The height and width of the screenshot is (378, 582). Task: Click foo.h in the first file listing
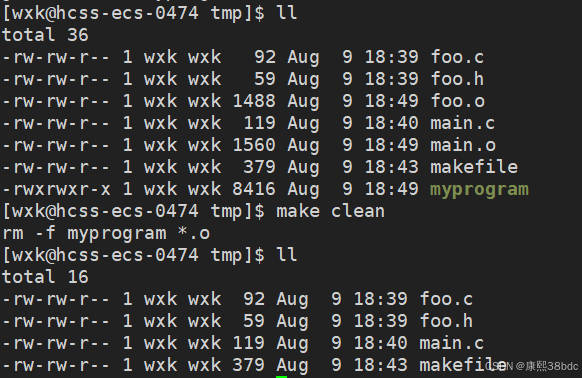[x=457, y=79]
